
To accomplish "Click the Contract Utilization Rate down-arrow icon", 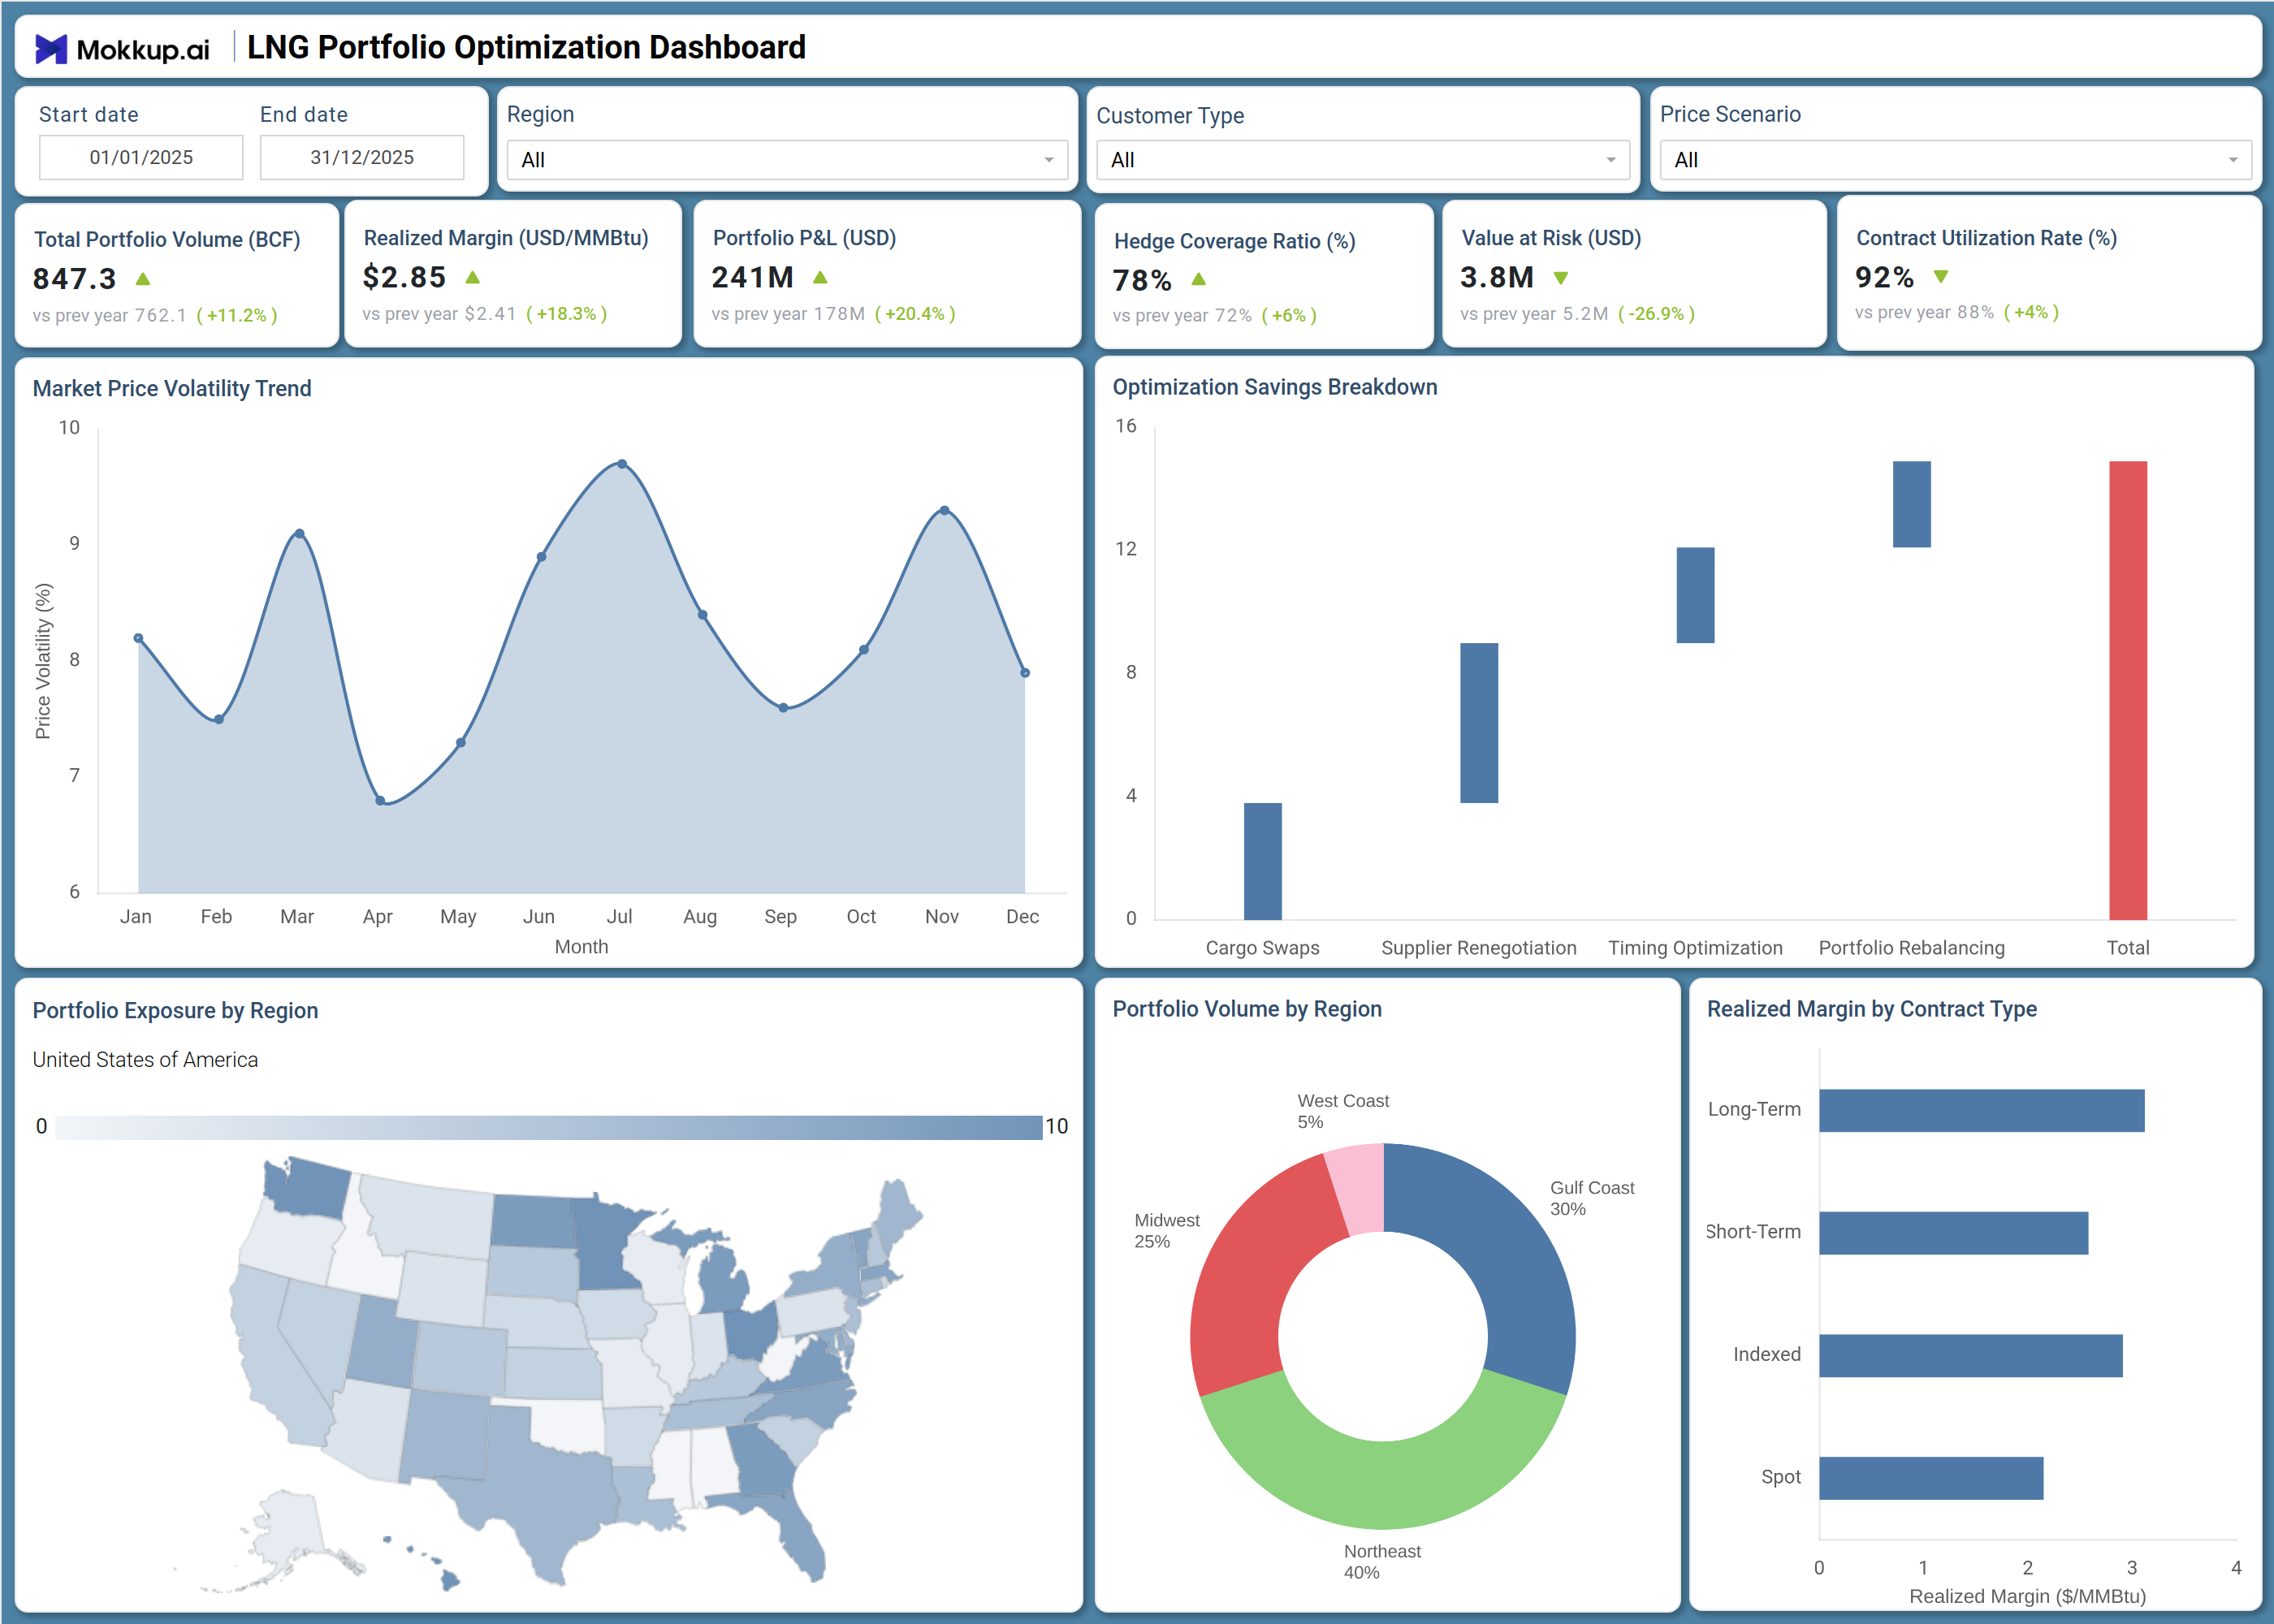I will click(1941, 277).
